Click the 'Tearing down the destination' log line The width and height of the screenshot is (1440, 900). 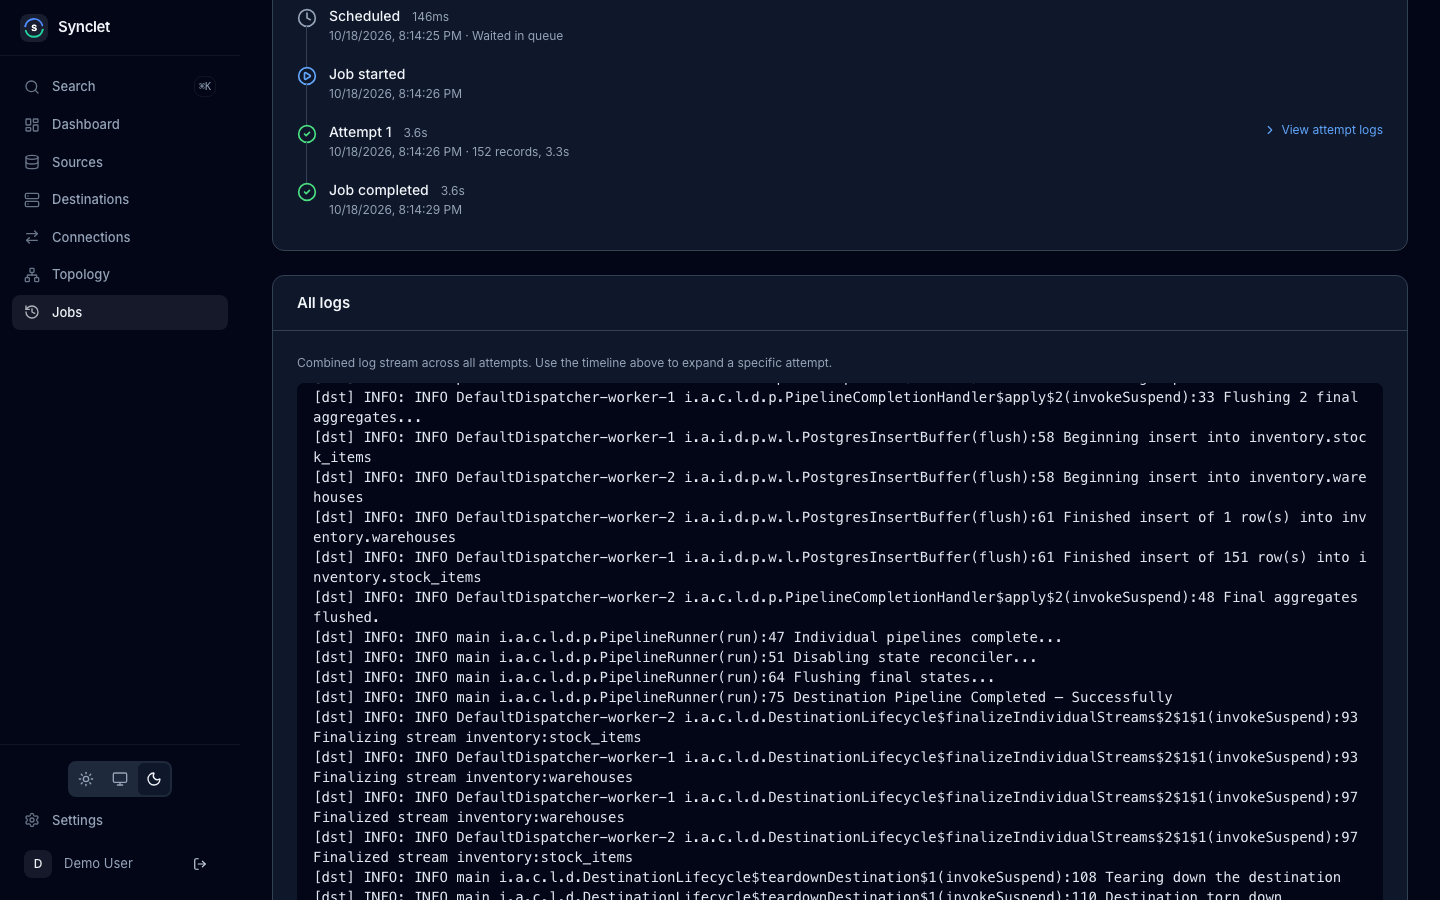coord(827,877)
